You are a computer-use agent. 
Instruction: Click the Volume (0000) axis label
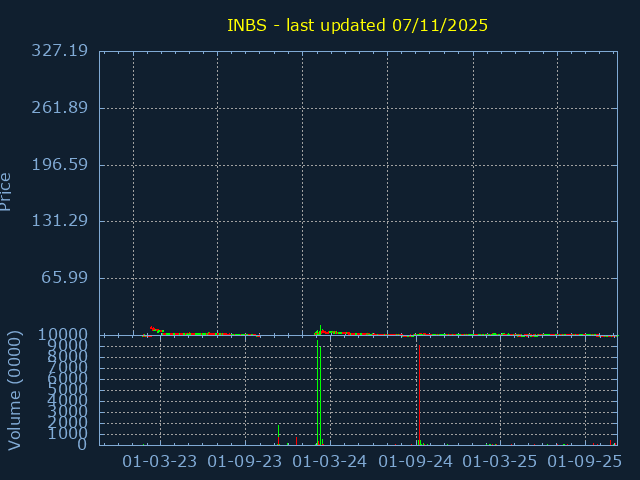(x=16, y=389)
